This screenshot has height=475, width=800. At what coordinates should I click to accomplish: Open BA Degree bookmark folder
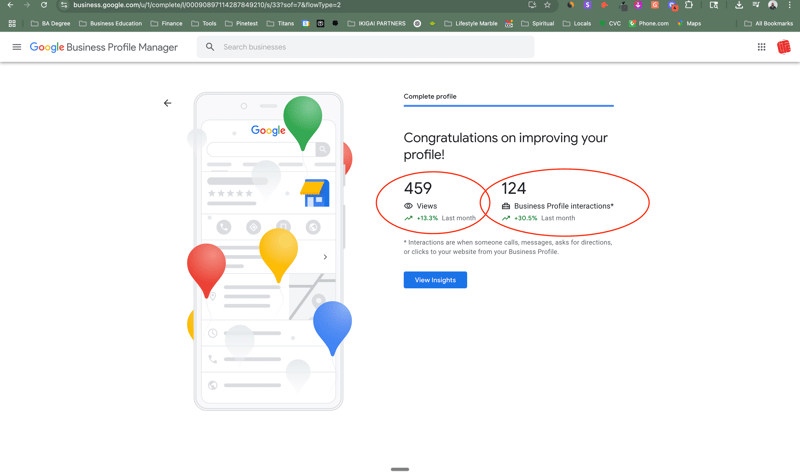click(x=51, y=23)
